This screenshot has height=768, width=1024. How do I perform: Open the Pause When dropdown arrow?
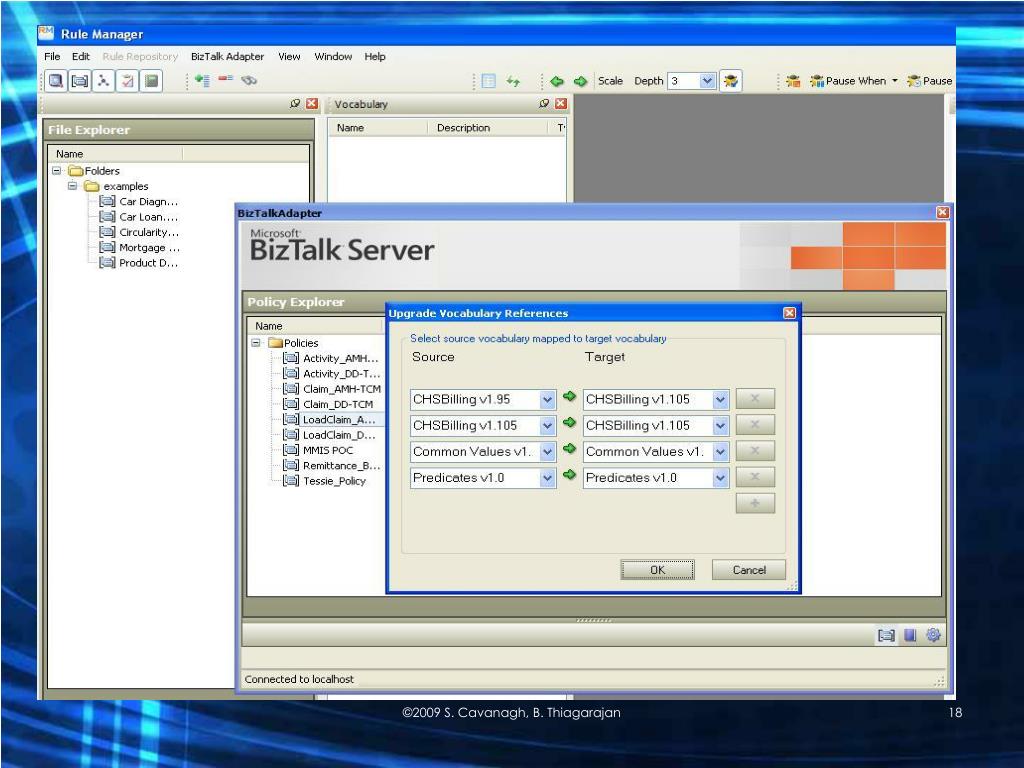point(895,81)
